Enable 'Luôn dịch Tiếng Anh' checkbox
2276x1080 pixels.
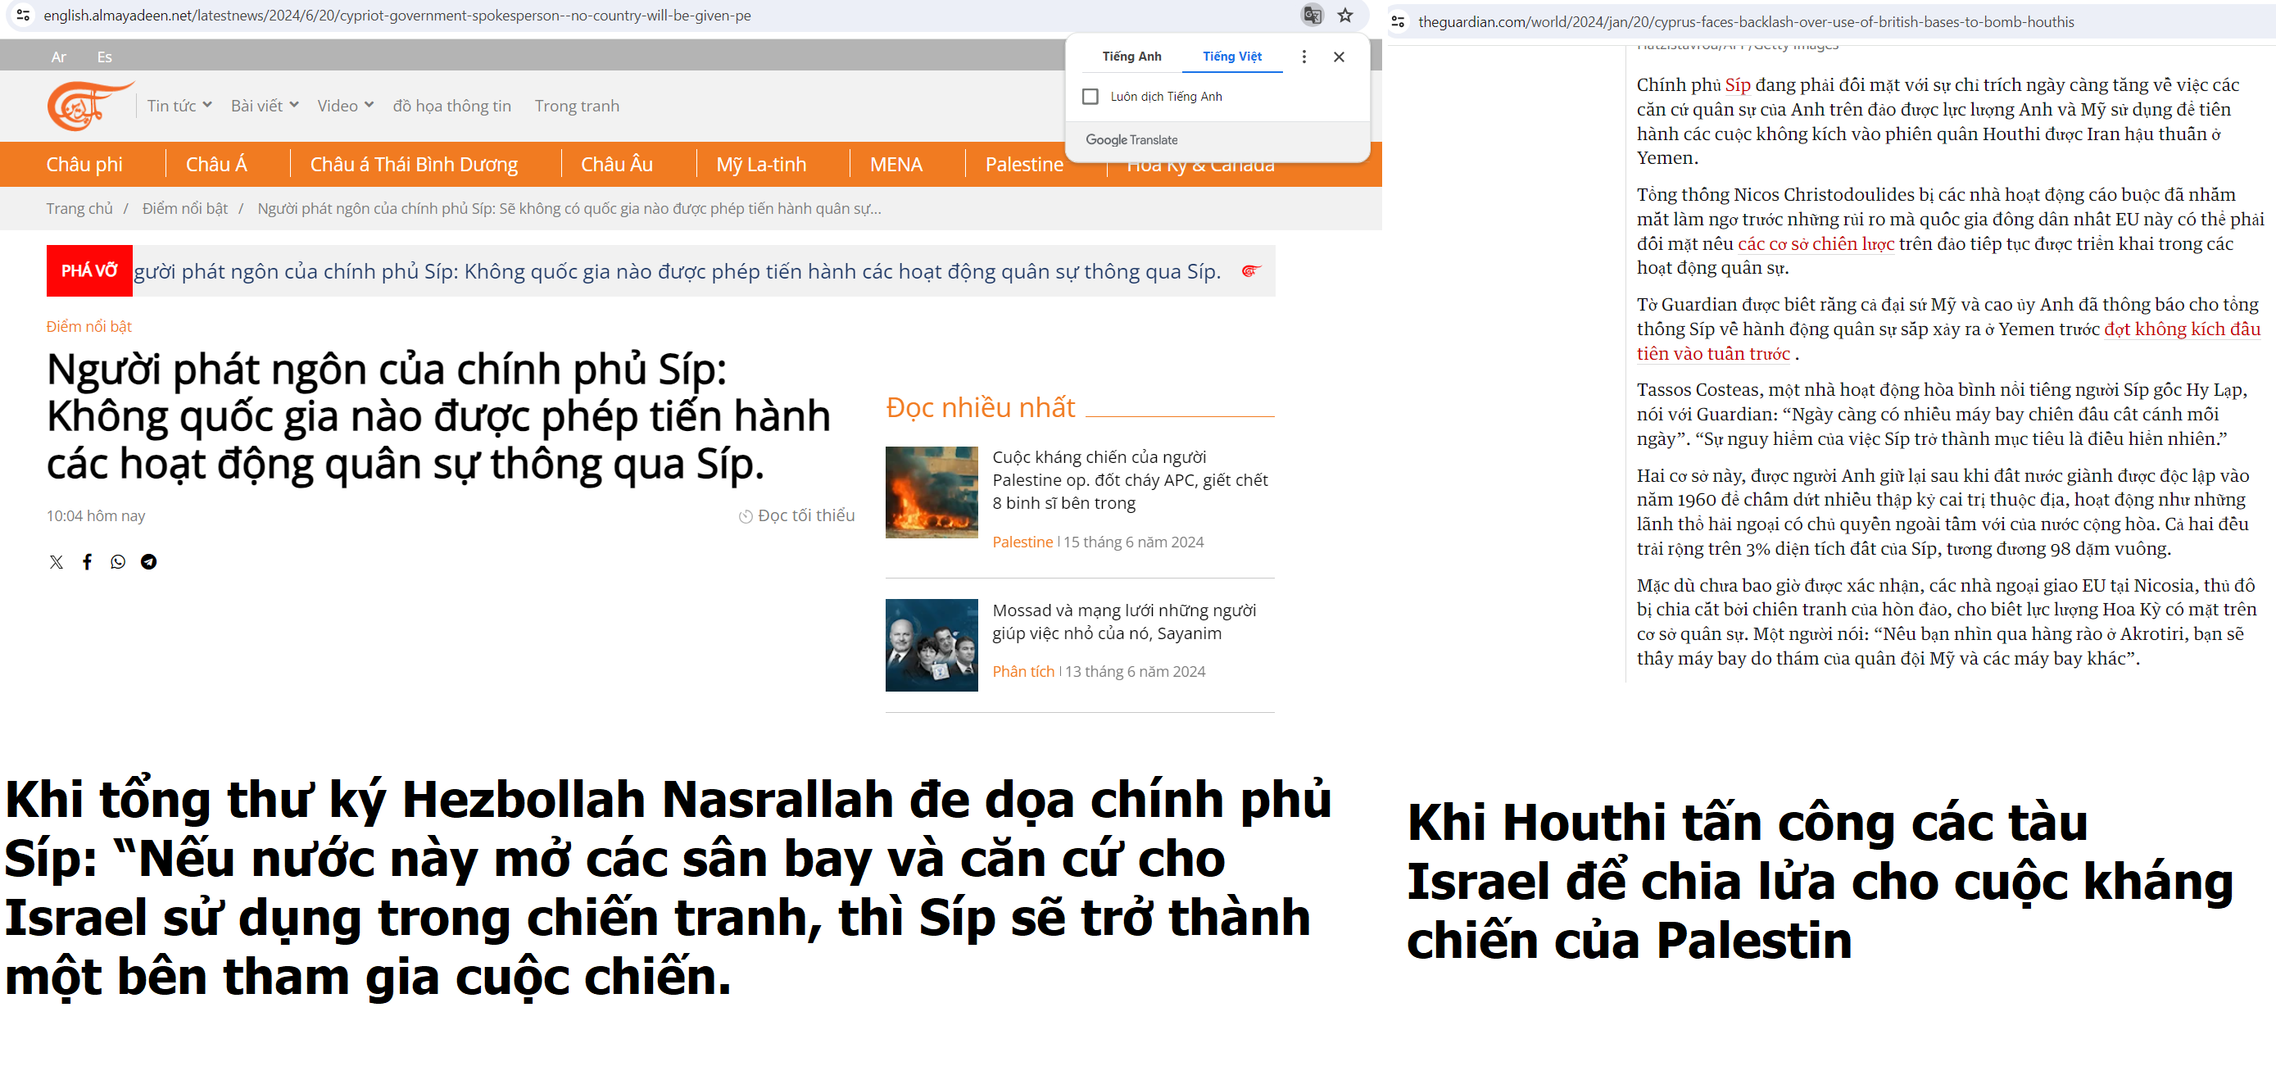(1091, 97)
